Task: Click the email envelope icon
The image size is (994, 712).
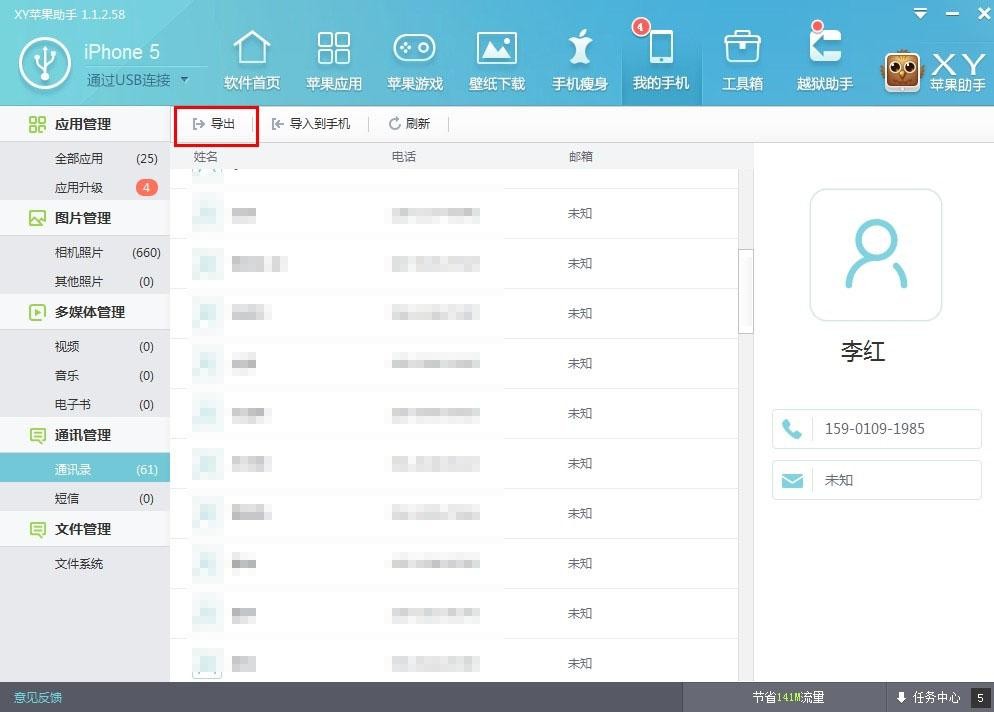Action: (x=792, y=481)
